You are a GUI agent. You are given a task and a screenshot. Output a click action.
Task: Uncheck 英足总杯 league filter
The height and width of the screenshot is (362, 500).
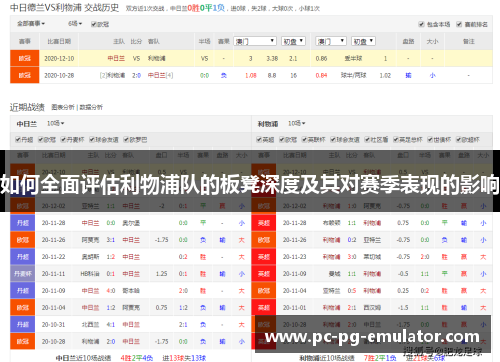(395, 139)
